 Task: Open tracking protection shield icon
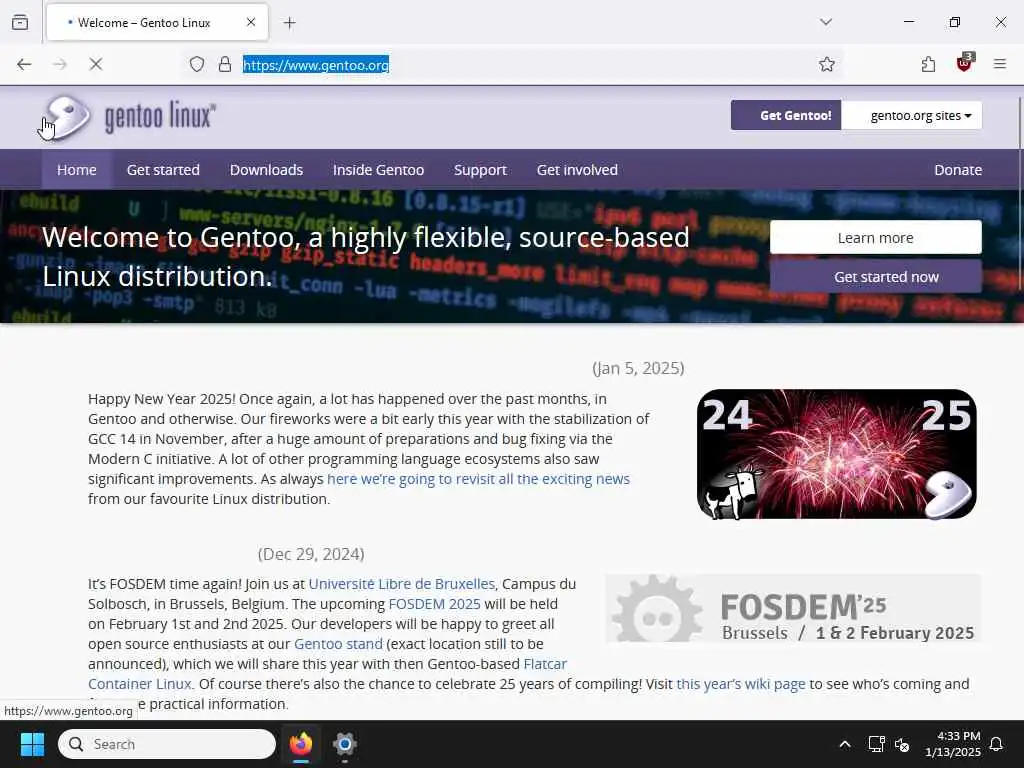(197, 64)
